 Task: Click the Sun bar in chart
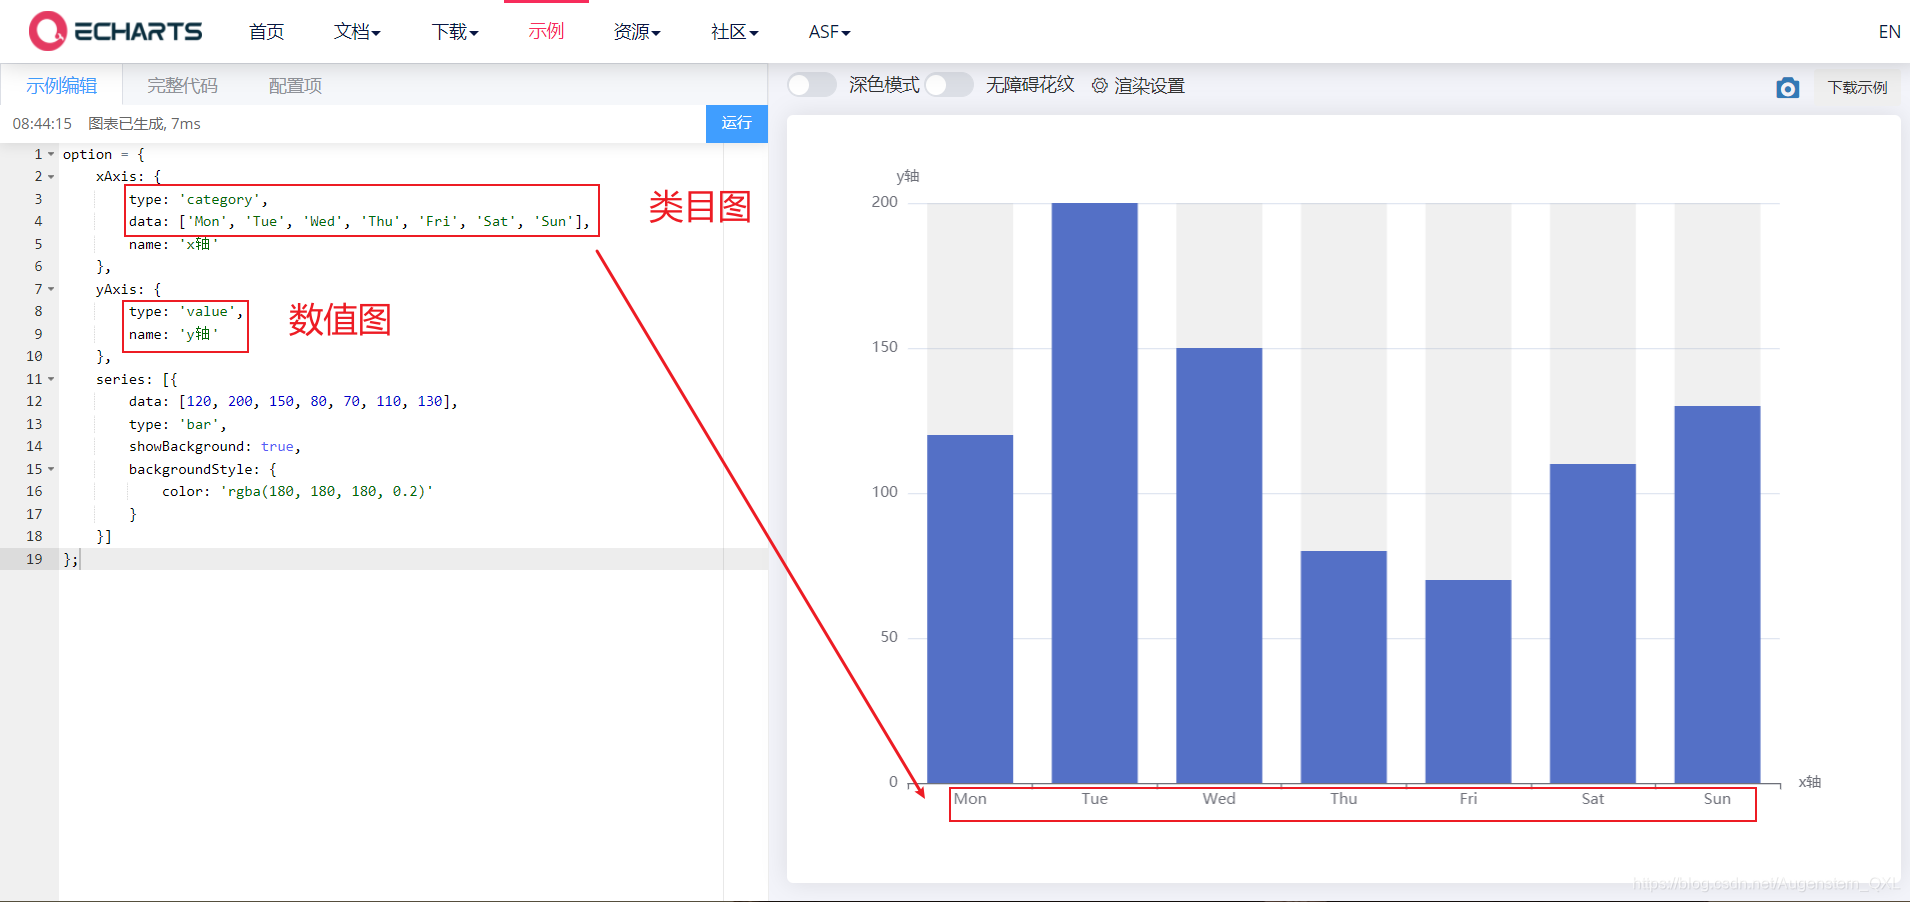point(1717,594)
